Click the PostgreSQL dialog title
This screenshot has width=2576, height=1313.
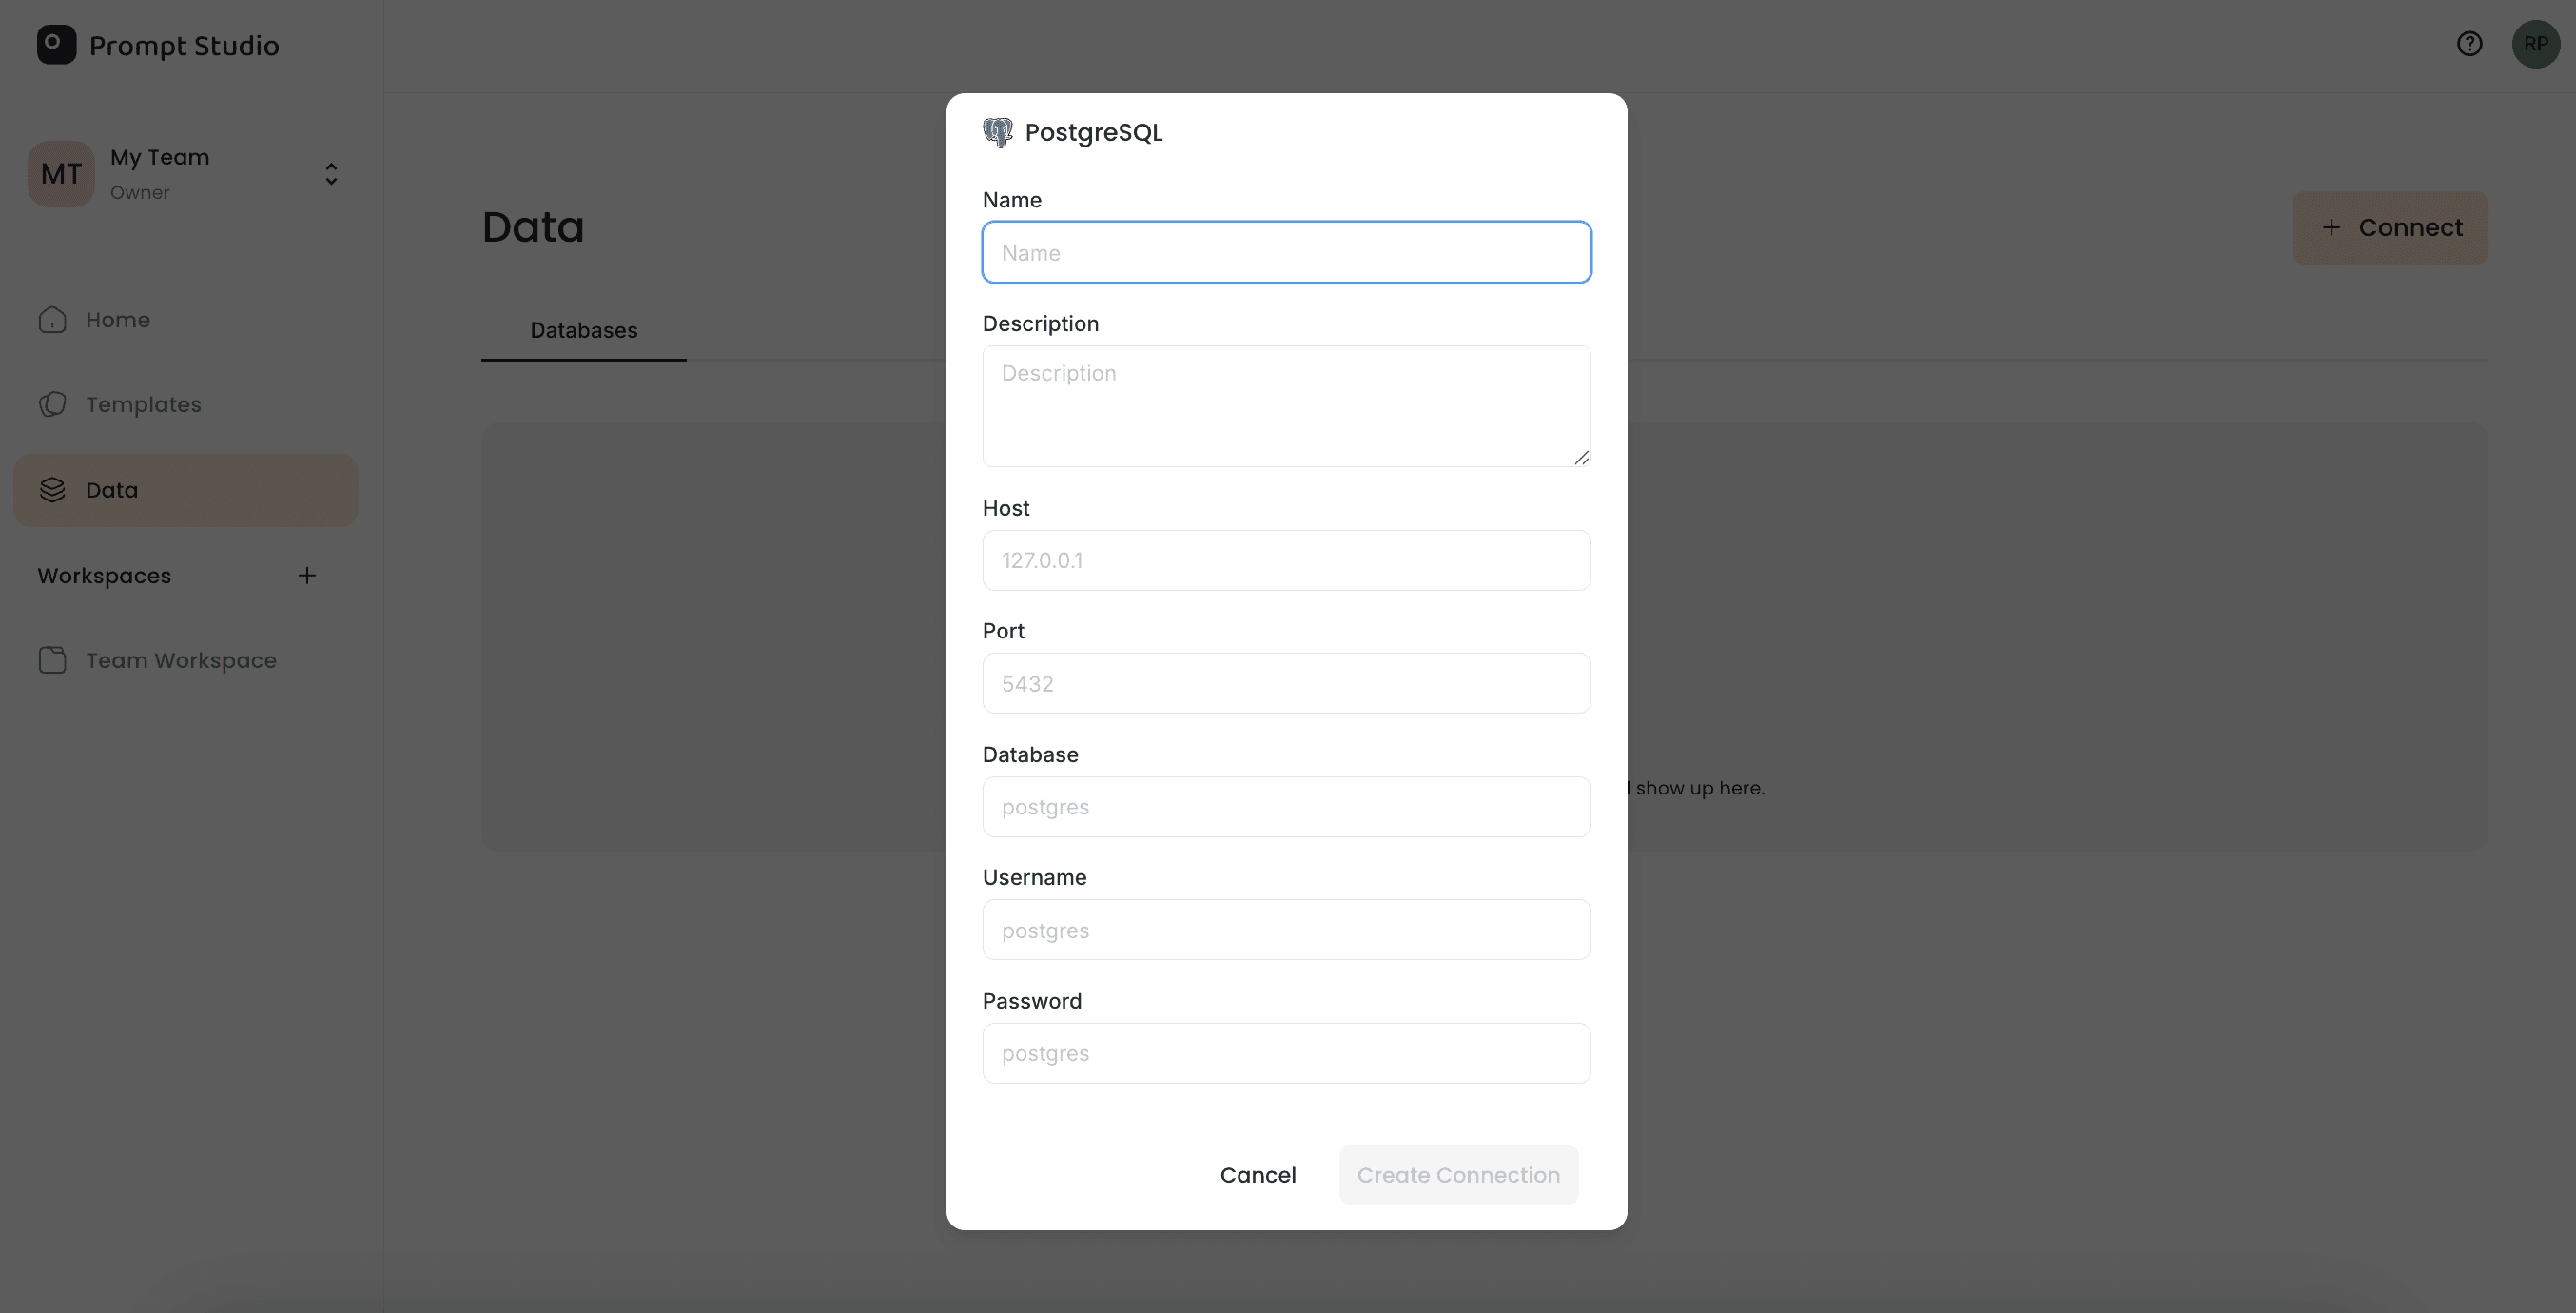point(1093,132)
